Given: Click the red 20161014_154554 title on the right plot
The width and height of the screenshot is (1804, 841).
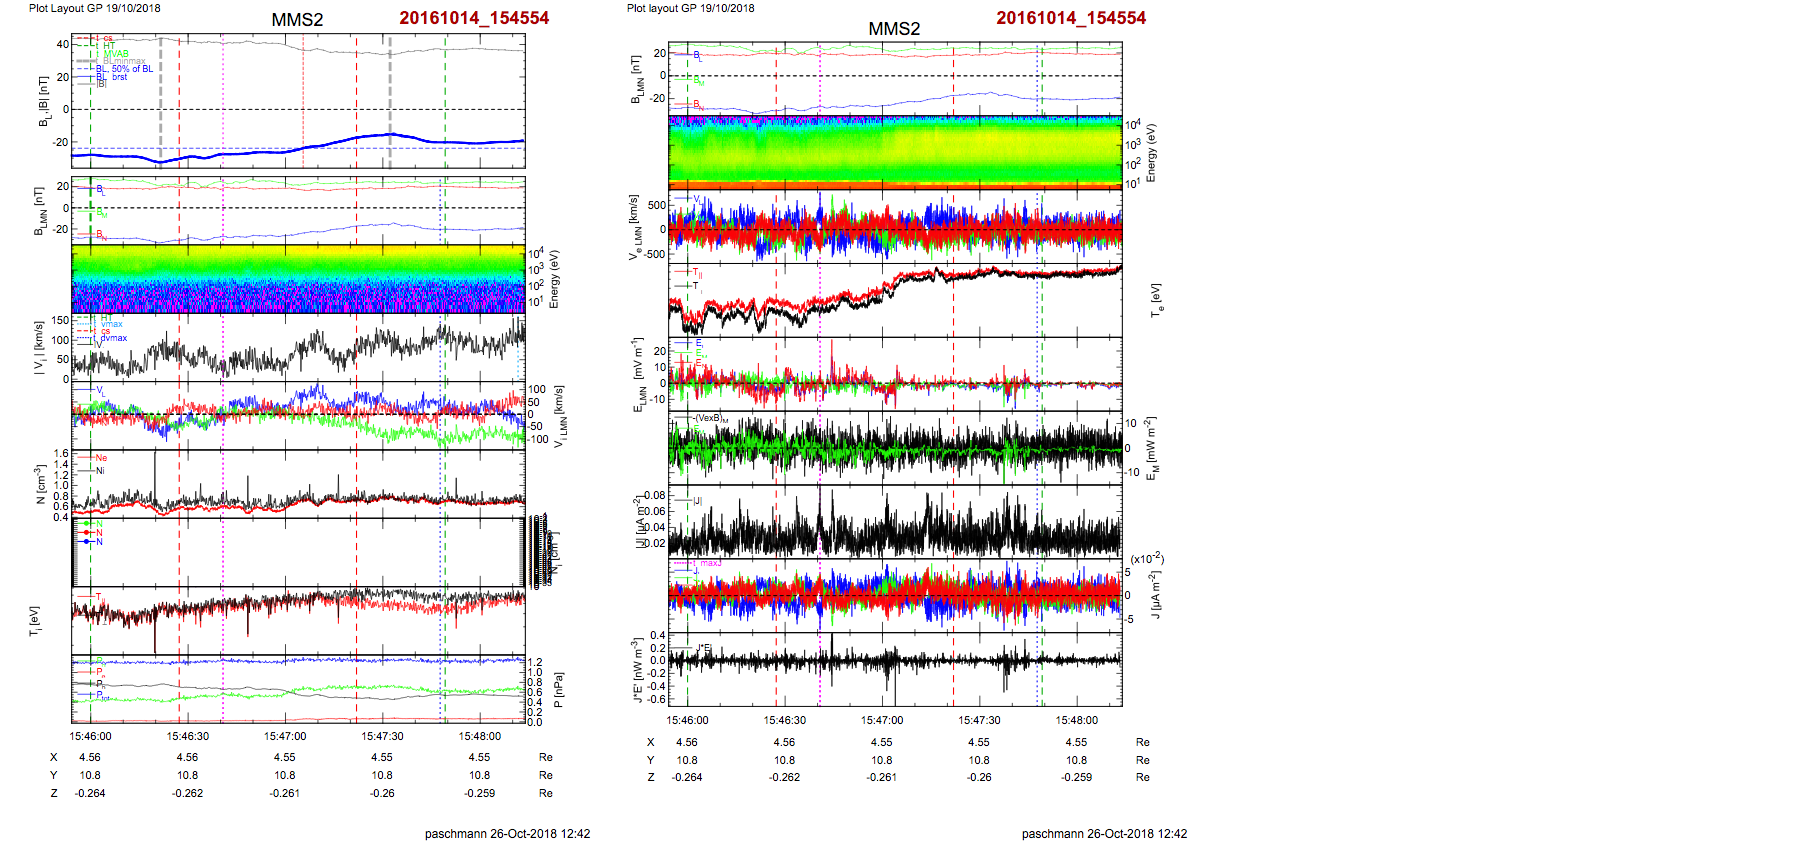Looking at the screenshot, I should click(1070, 18).
